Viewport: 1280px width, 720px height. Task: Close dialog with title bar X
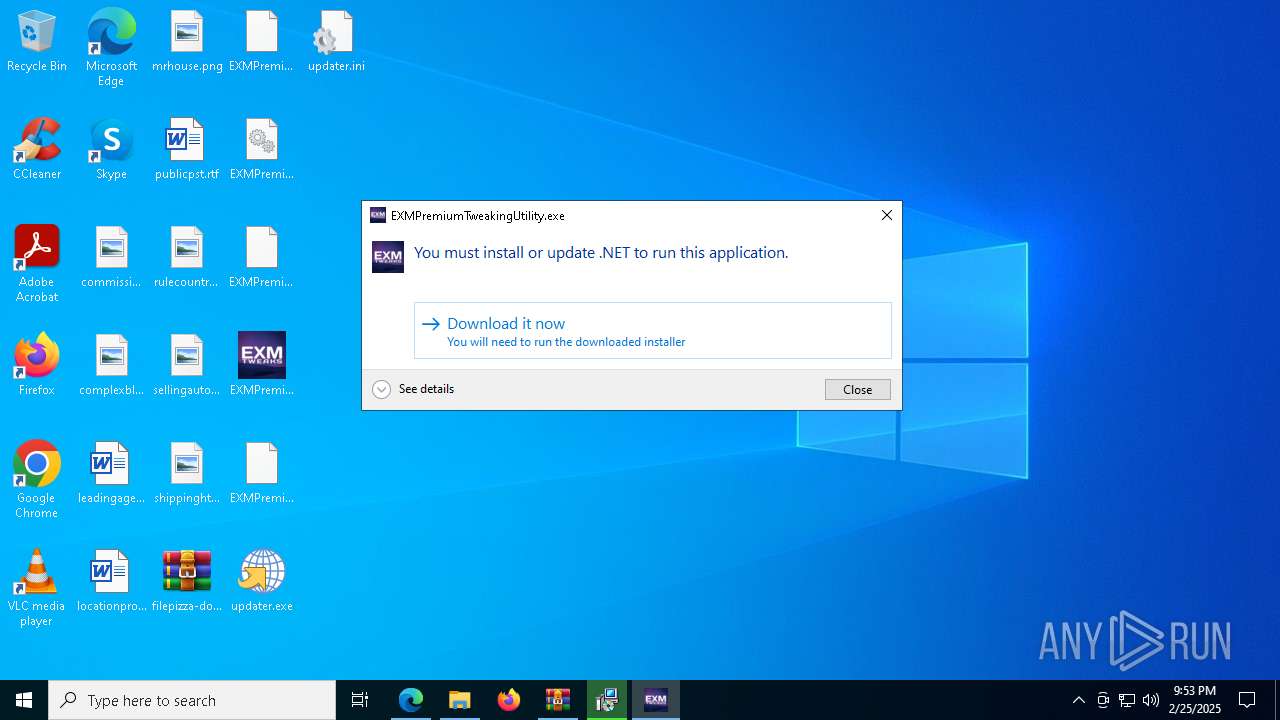click(x=887, y=215)
